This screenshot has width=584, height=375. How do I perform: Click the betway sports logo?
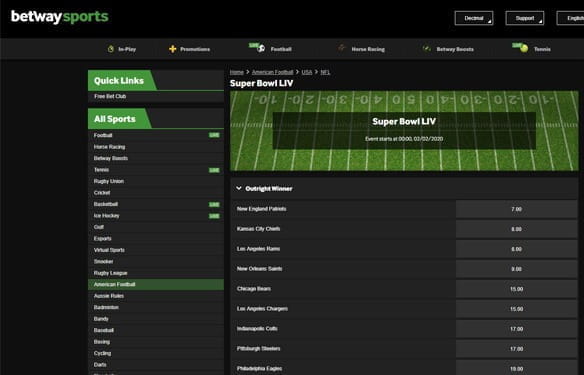[x=60, y=17]
